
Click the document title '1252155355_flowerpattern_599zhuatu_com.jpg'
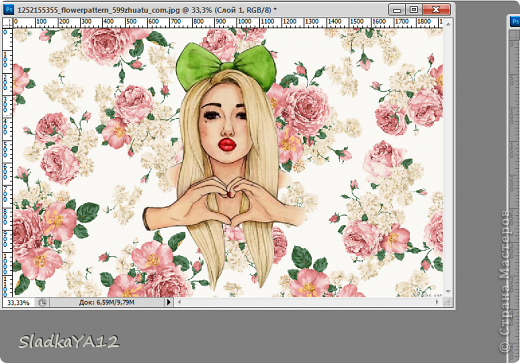(x=99, y=10)
